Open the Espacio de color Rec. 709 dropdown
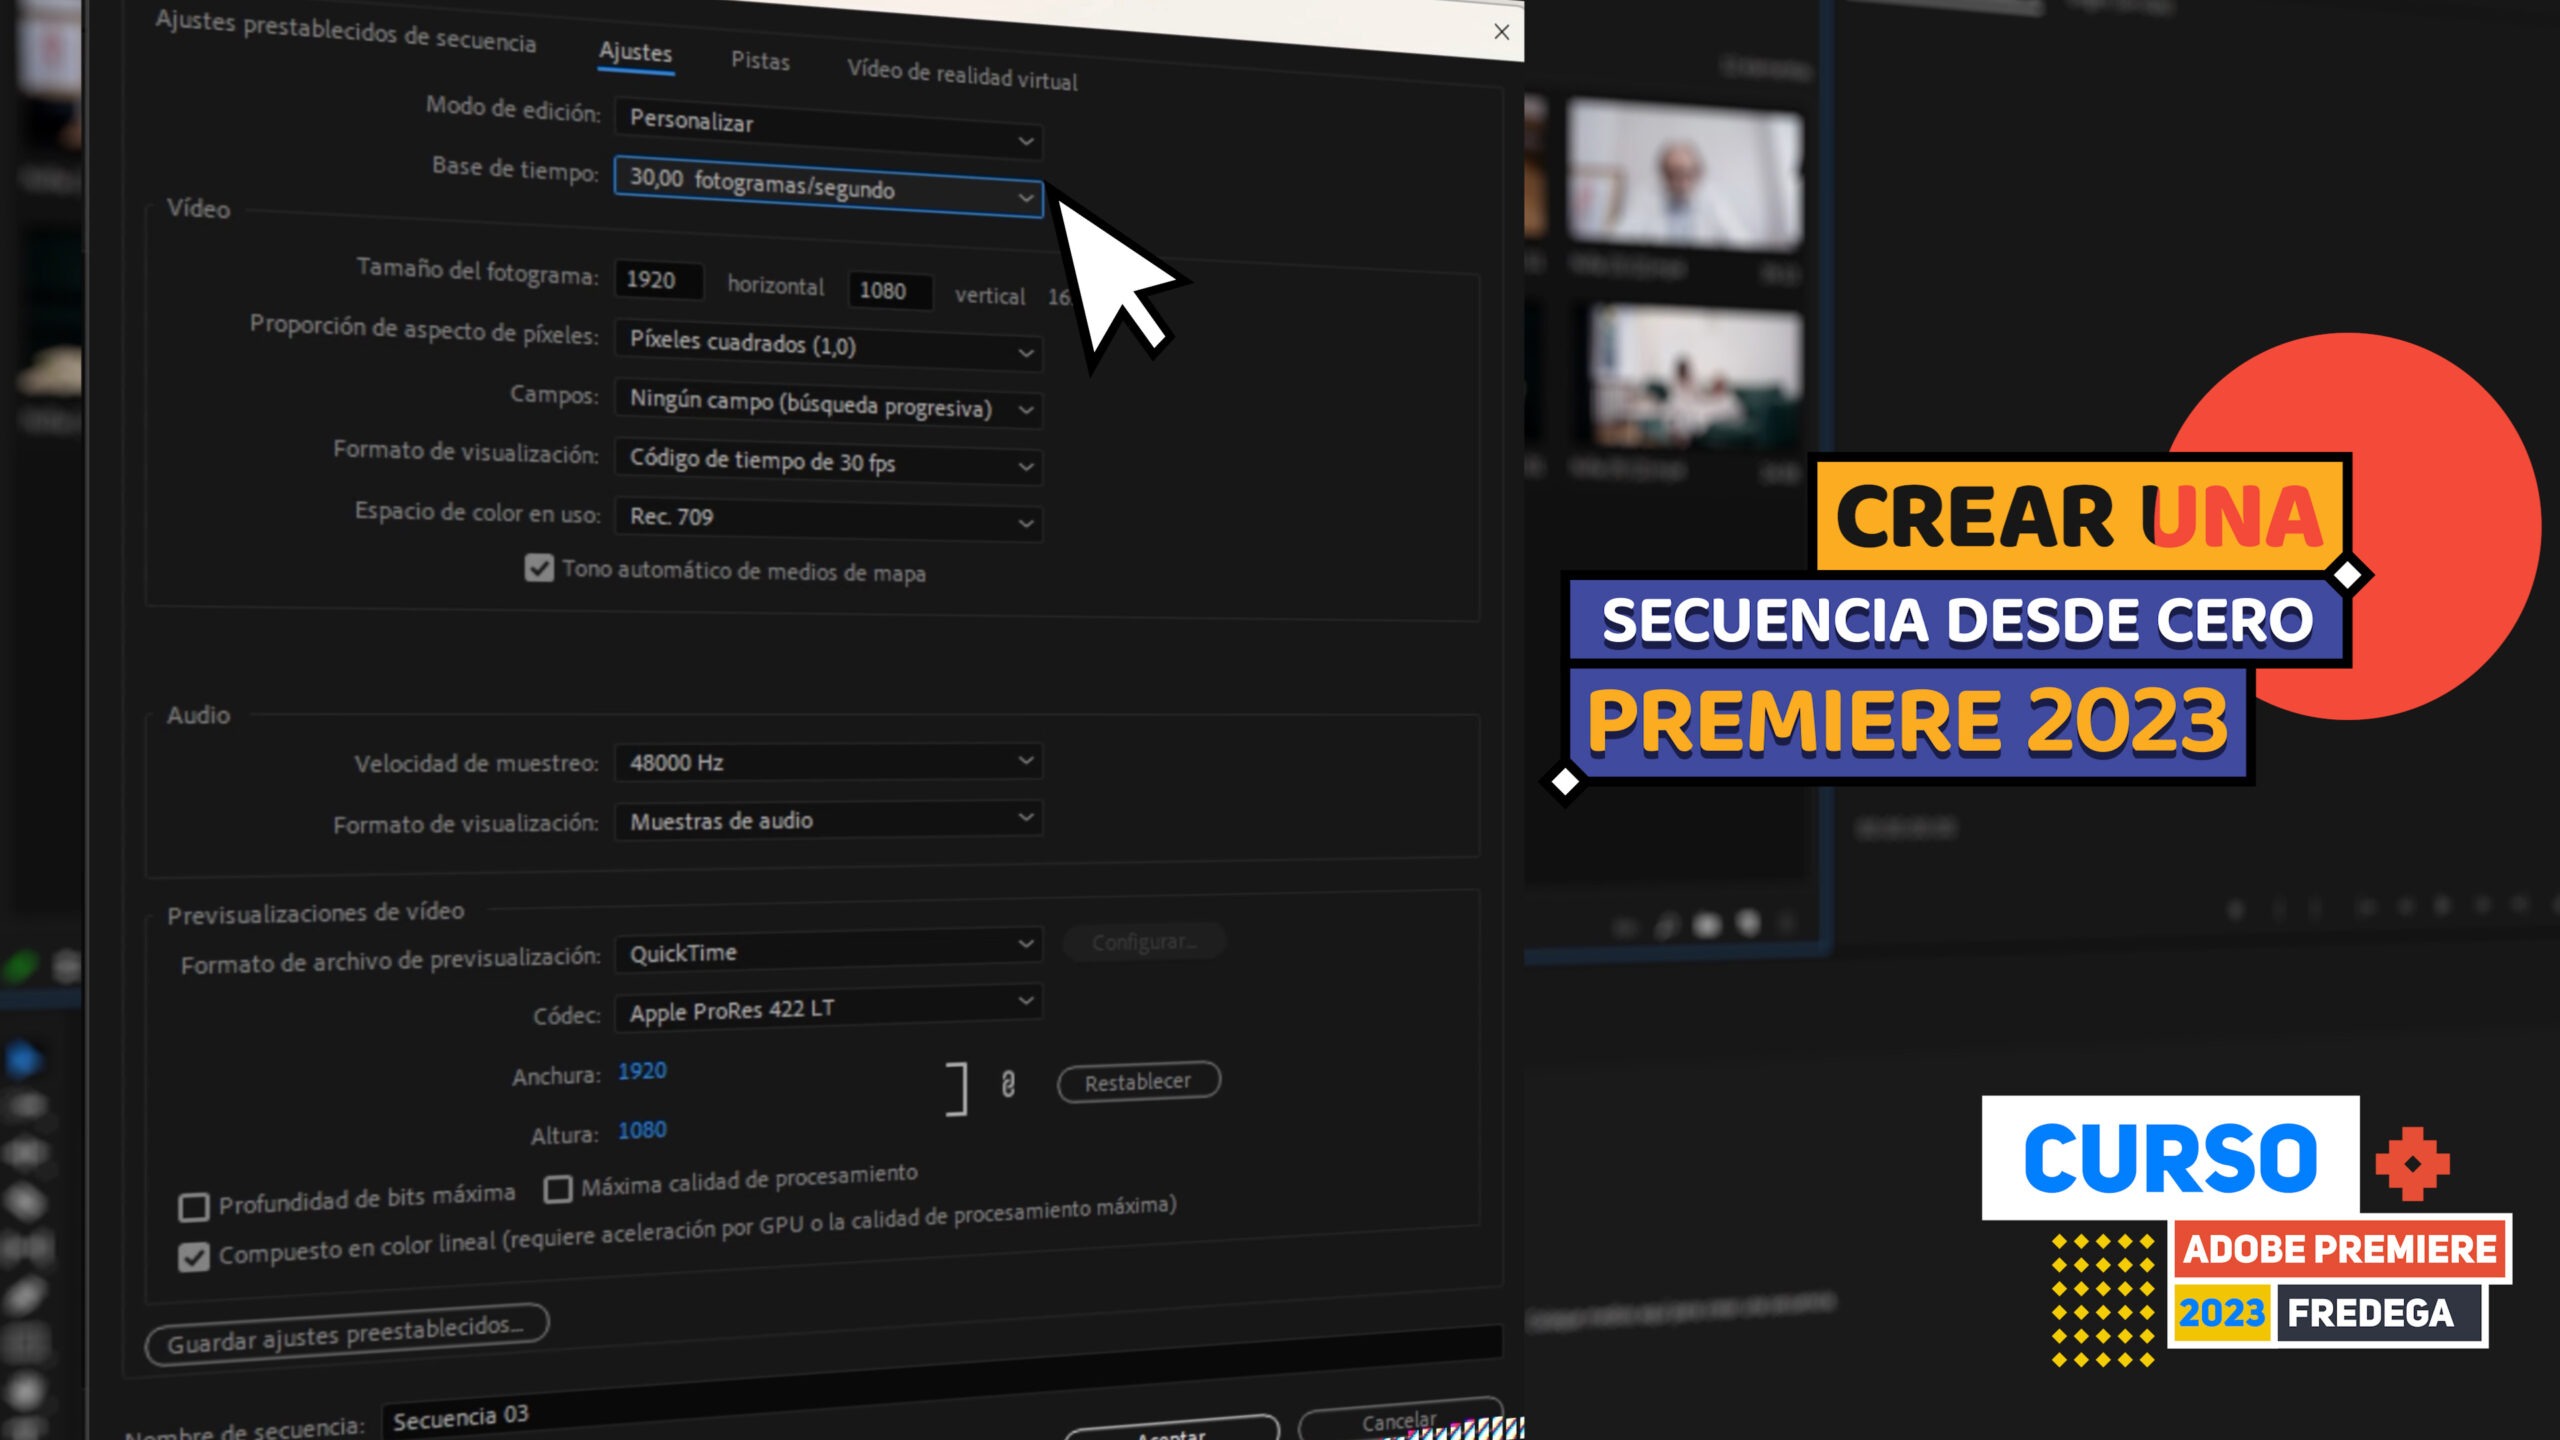This screenshot has height=1440, width=2560. click(x=828, y=518)
